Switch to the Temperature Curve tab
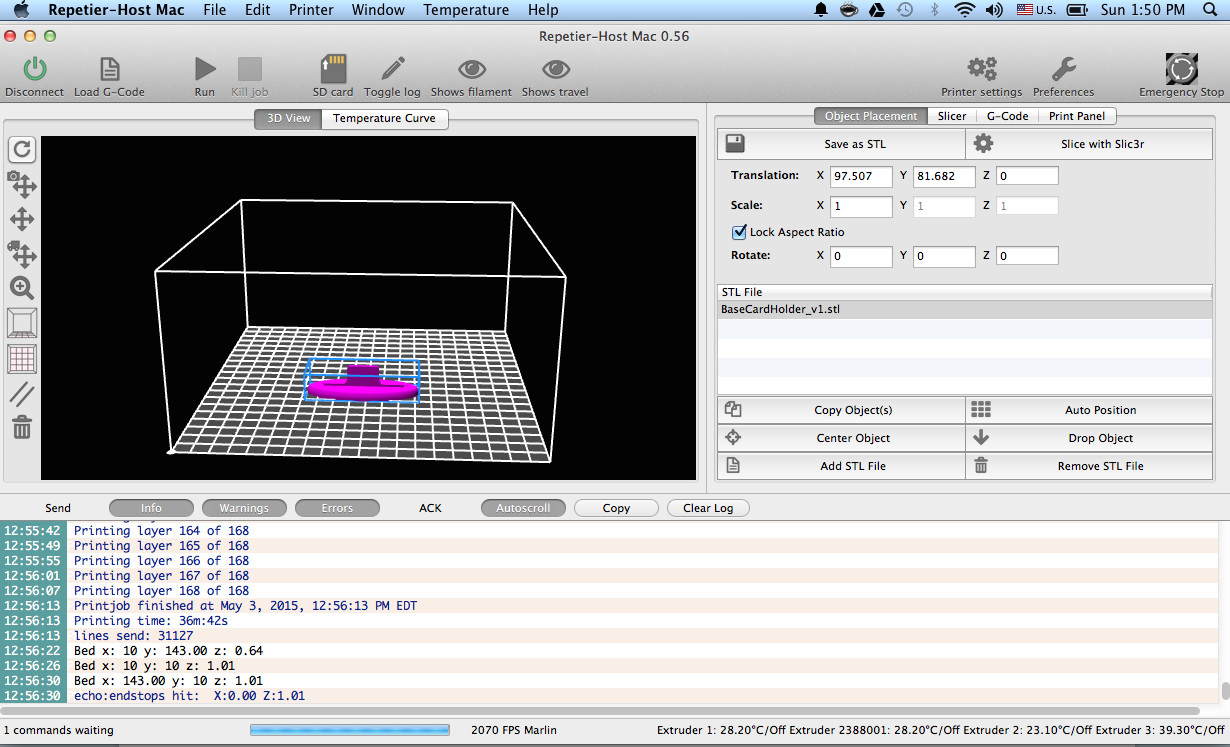Screen dimensions: 1230x747 (x=385, y=119)
